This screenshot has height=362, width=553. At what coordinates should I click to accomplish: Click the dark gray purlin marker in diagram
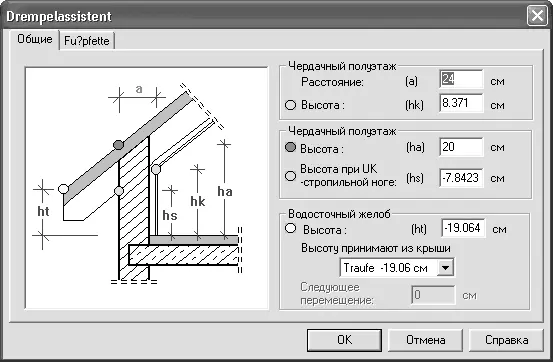[x=118, y=145]
